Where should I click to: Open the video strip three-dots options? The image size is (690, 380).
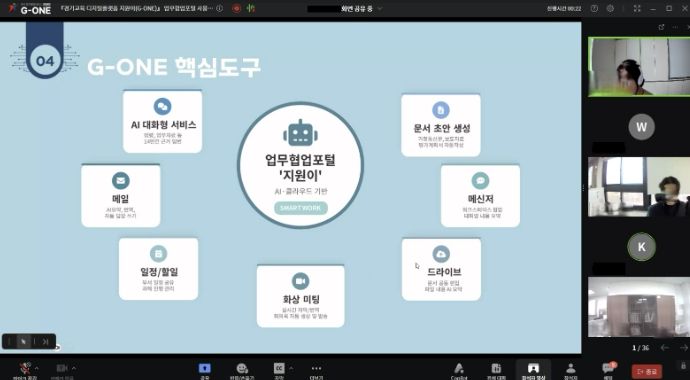pos(675,27)
